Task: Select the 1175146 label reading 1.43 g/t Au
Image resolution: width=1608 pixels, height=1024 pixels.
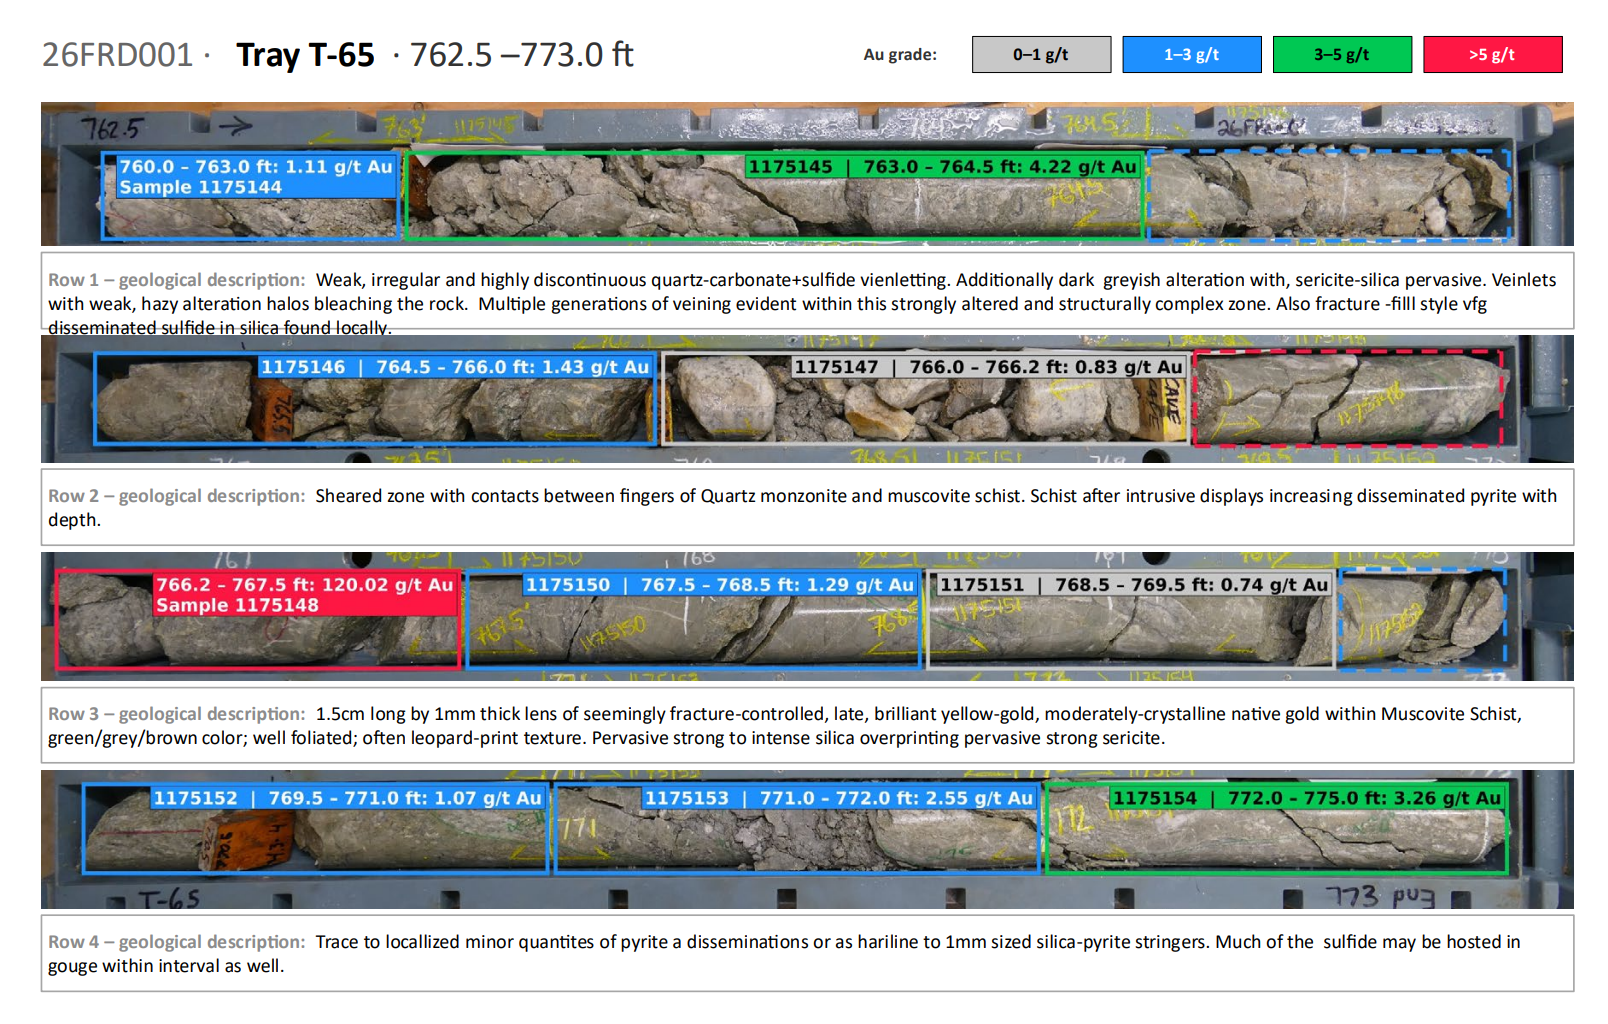Action: pyautogui.click(x=455, y=367)
